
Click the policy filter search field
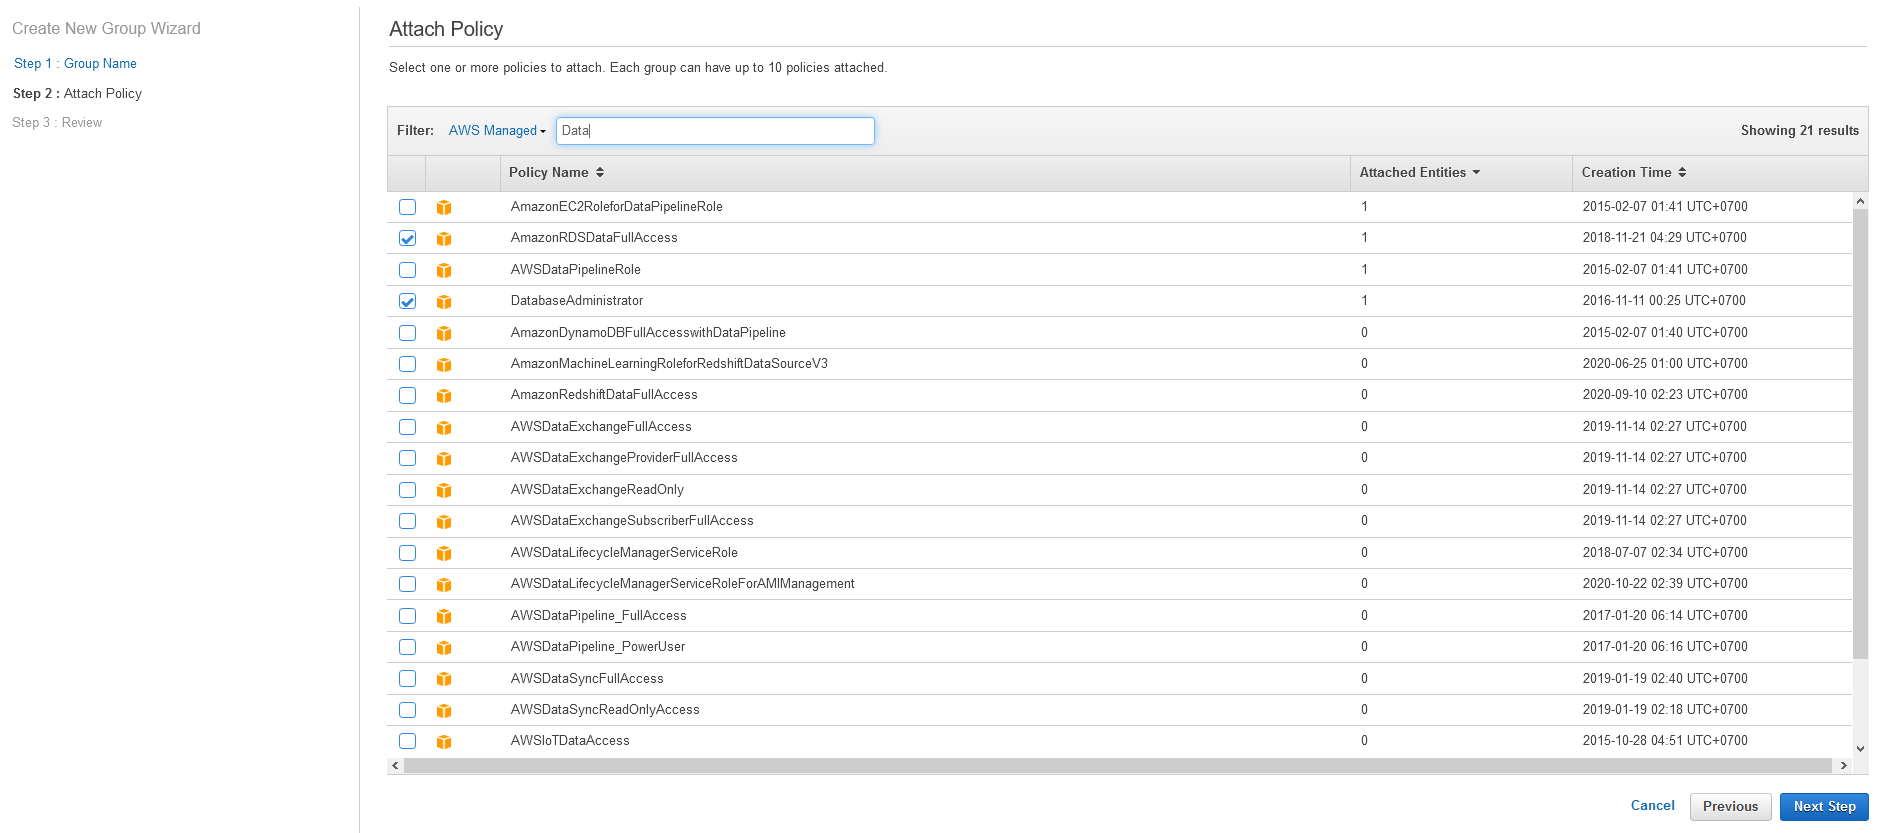(x=715, y=131)
